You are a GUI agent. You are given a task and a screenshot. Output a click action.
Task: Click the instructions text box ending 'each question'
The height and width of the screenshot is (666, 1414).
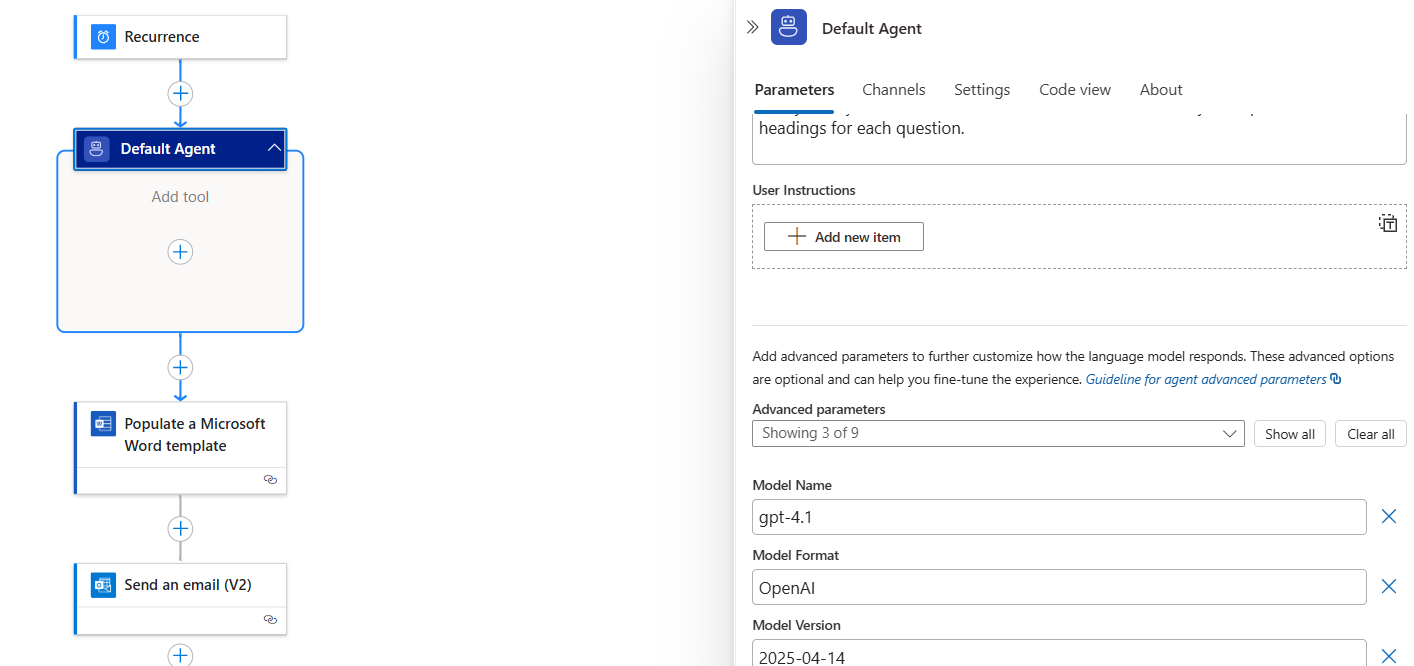point(1079,139)
